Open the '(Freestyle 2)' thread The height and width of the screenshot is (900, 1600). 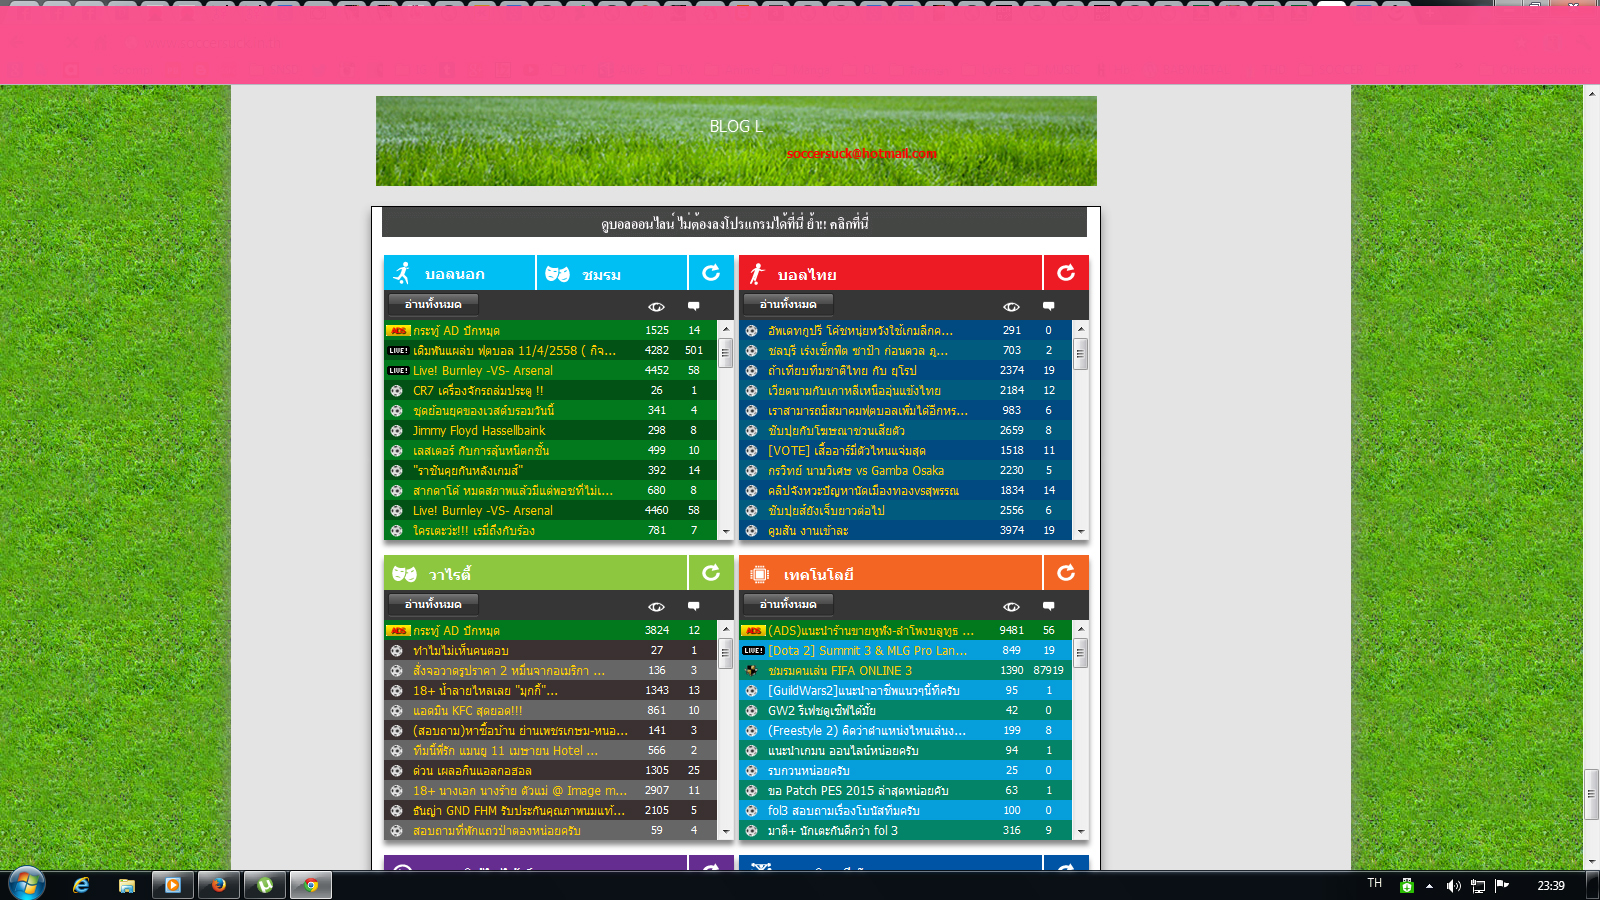(867, 730)
